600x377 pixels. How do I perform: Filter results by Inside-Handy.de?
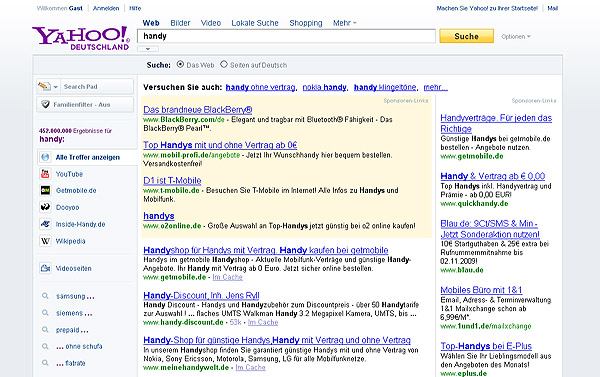tap(80, 224)
